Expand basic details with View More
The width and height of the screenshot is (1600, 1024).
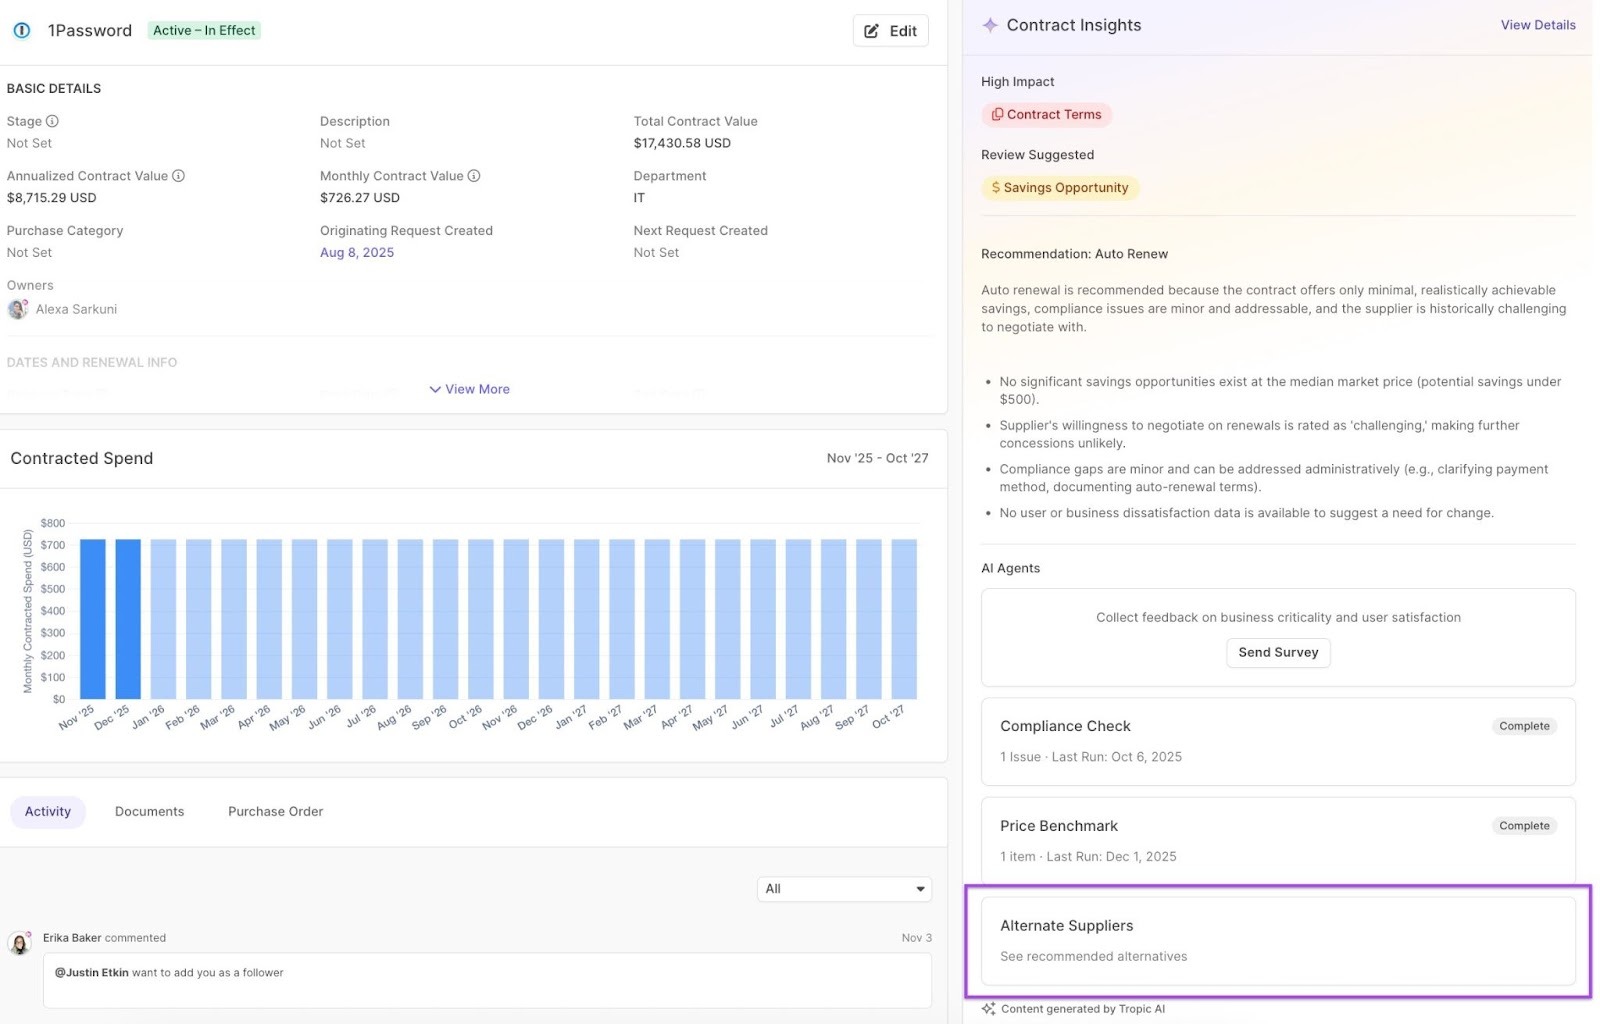[x=469, y=389]
